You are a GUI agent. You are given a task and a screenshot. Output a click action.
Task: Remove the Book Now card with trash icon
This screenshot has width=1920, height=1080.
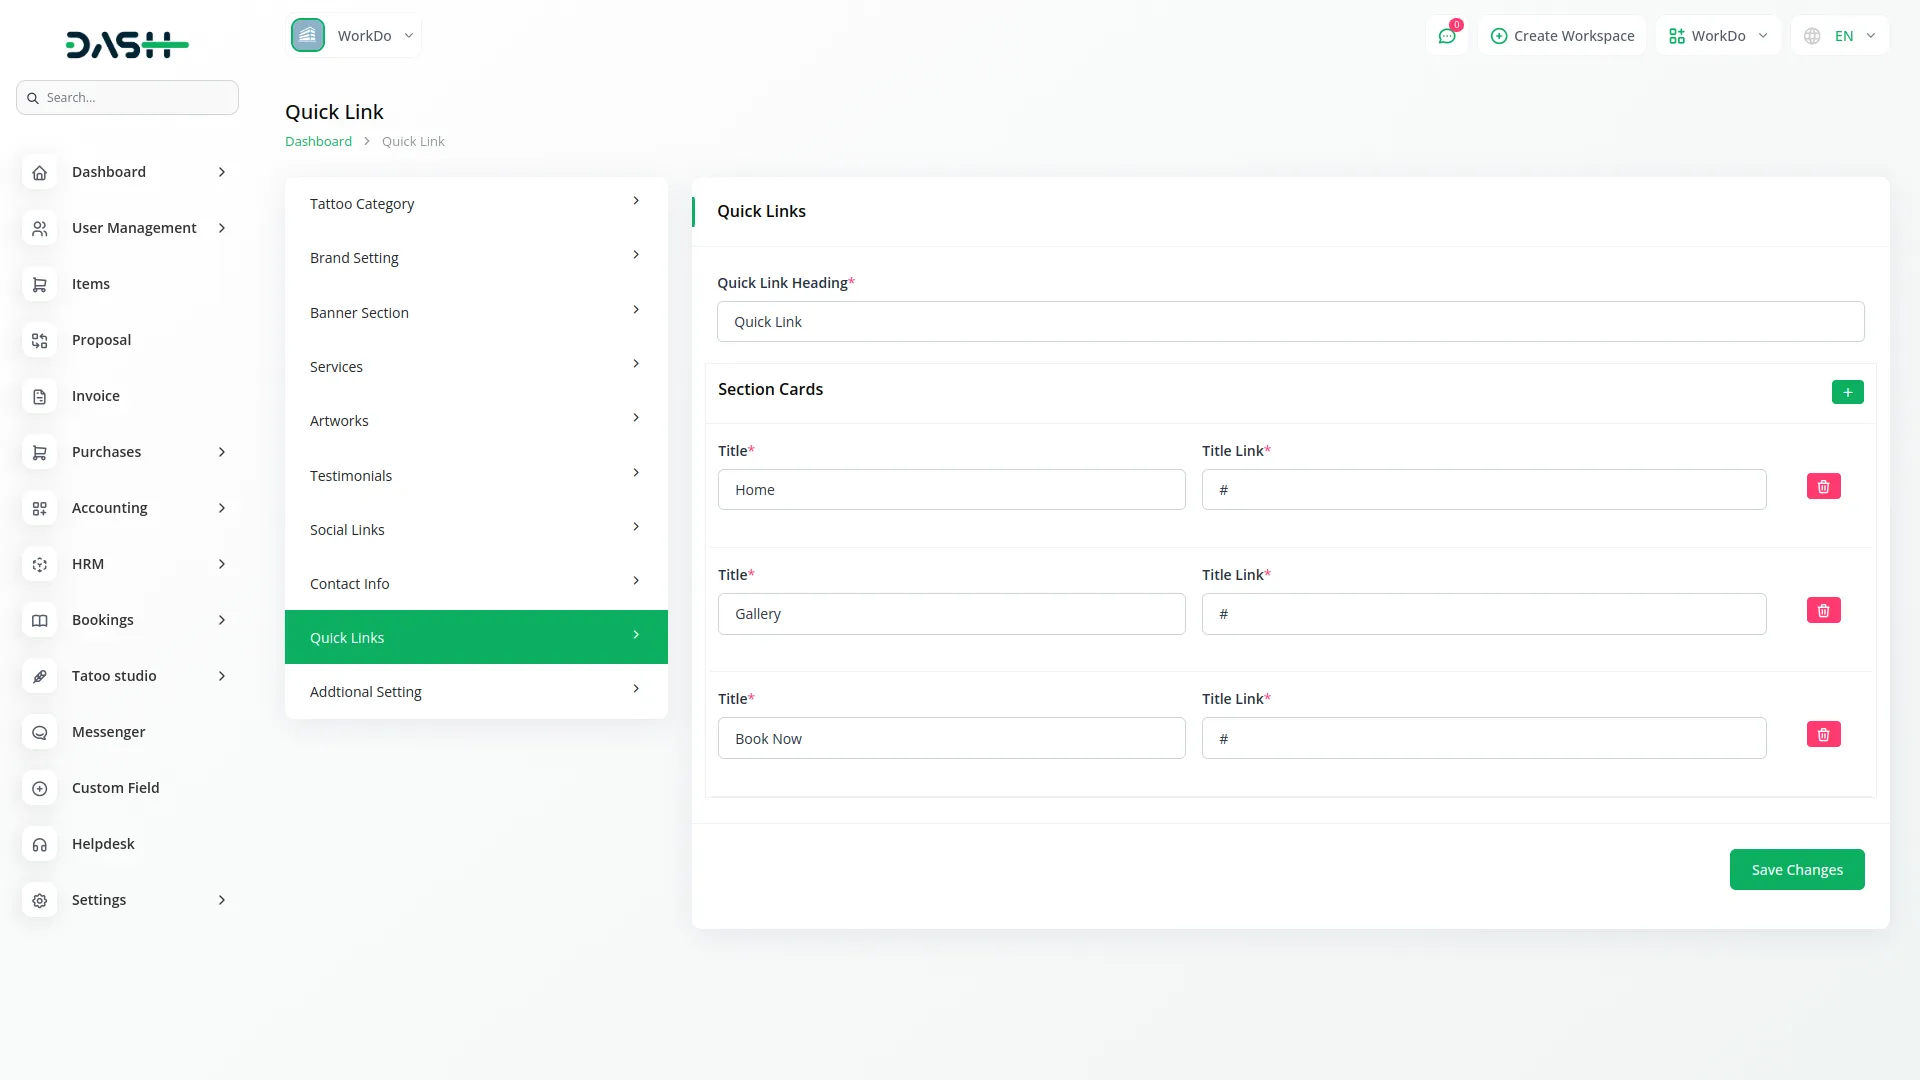[1823, 735]
